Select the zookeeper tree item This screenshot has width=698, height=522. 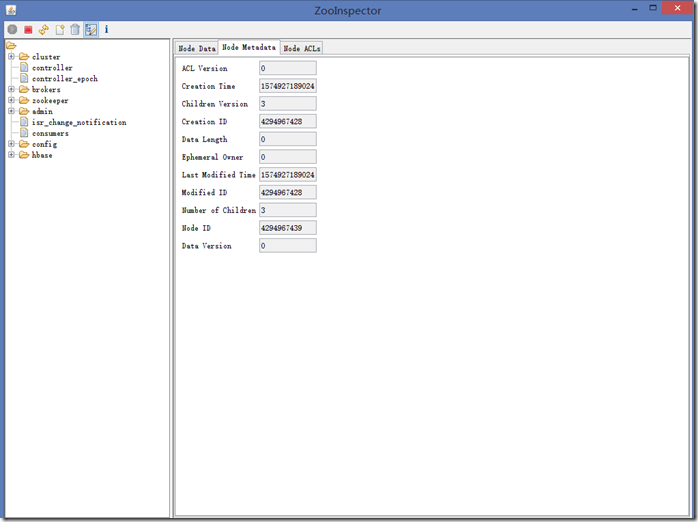50,101
